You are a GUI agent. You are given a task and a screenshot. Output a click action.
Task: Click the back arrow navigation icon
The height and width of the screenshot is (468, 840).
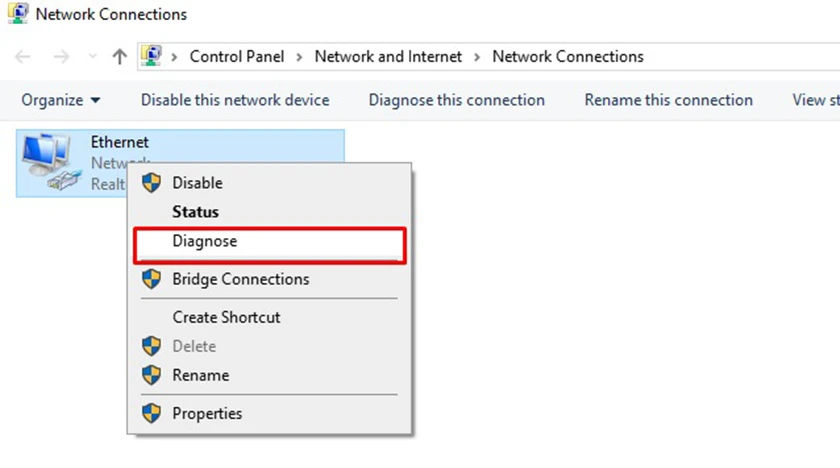point(22,56)
